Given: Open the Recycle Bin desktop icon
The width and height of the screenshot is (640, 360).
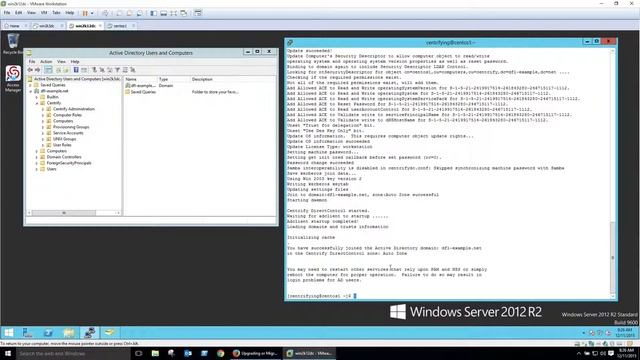Looking at the screenshot, I should tap(13, 44).
